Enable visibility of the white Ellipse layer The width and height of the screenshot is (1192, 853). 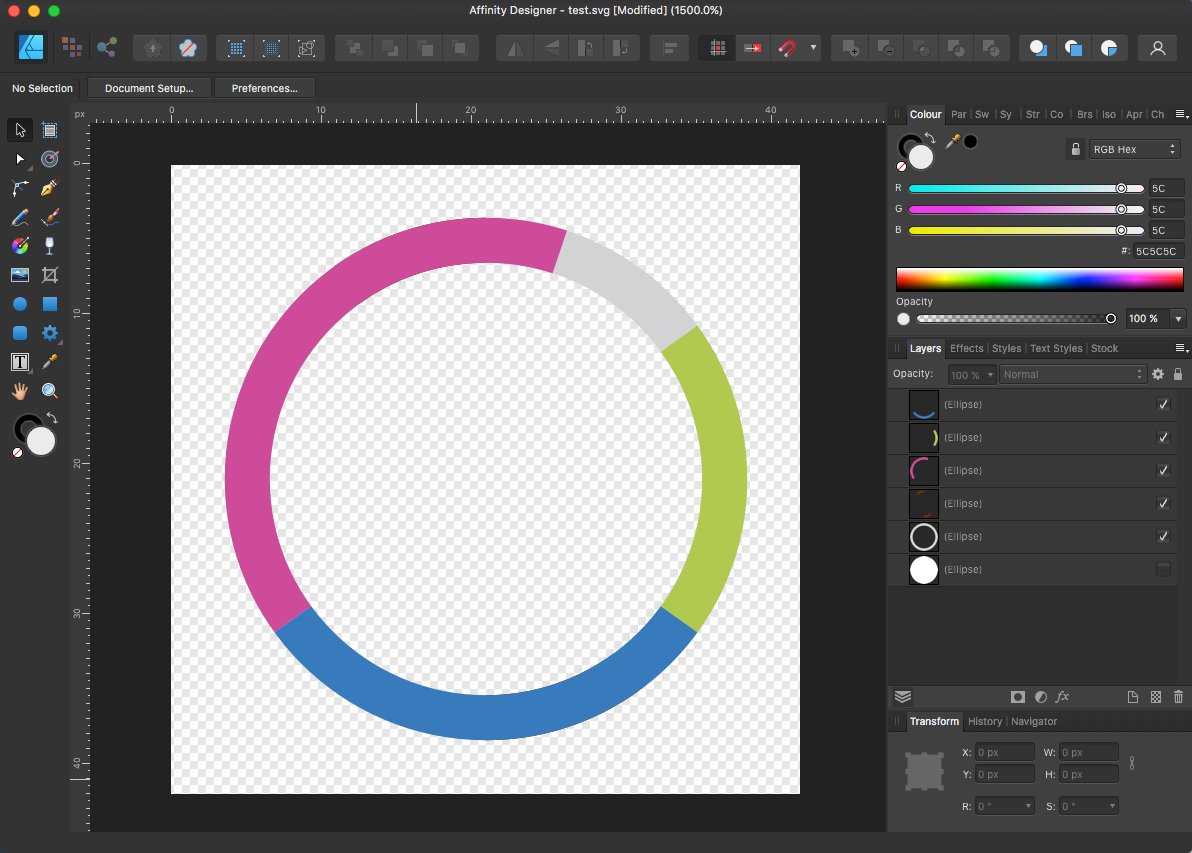coord(1163,569)
